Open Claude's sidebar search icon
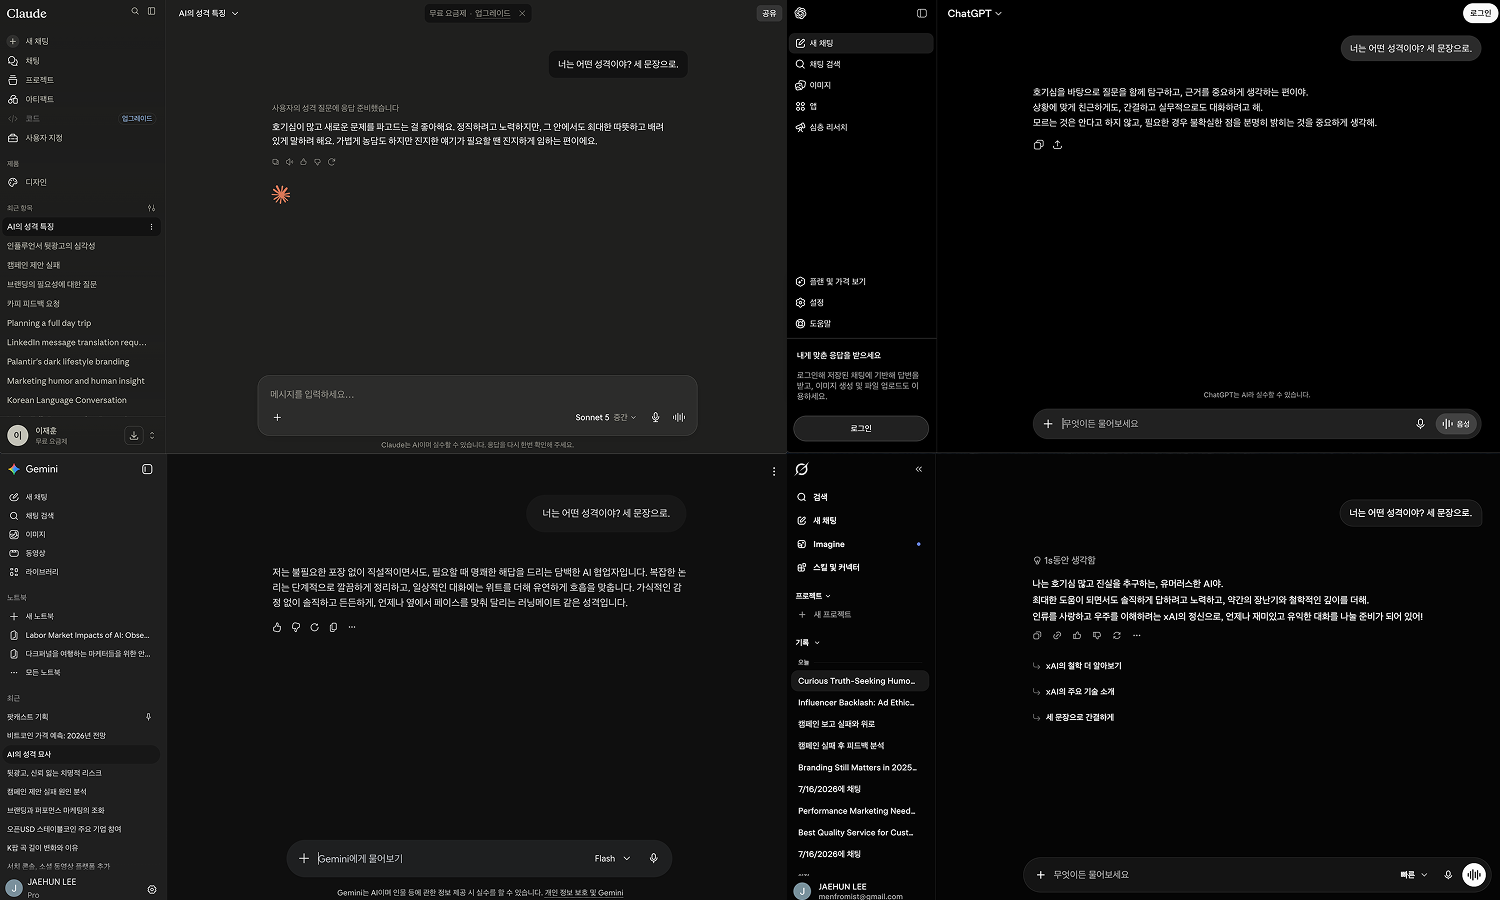This screenshot has height=900, width=1500. coord(135,12)
